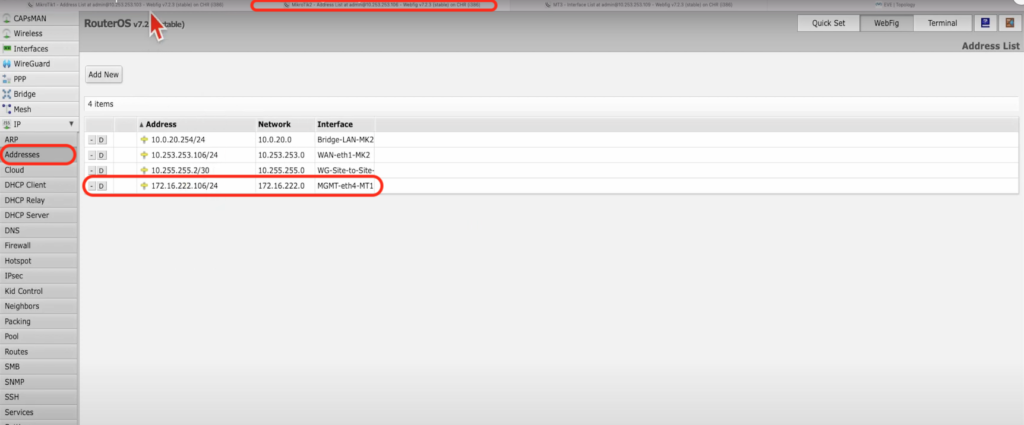Collapse the IP submenu arrow
Viewport: 1024px width, 425px height.
(x=70, y=124)
